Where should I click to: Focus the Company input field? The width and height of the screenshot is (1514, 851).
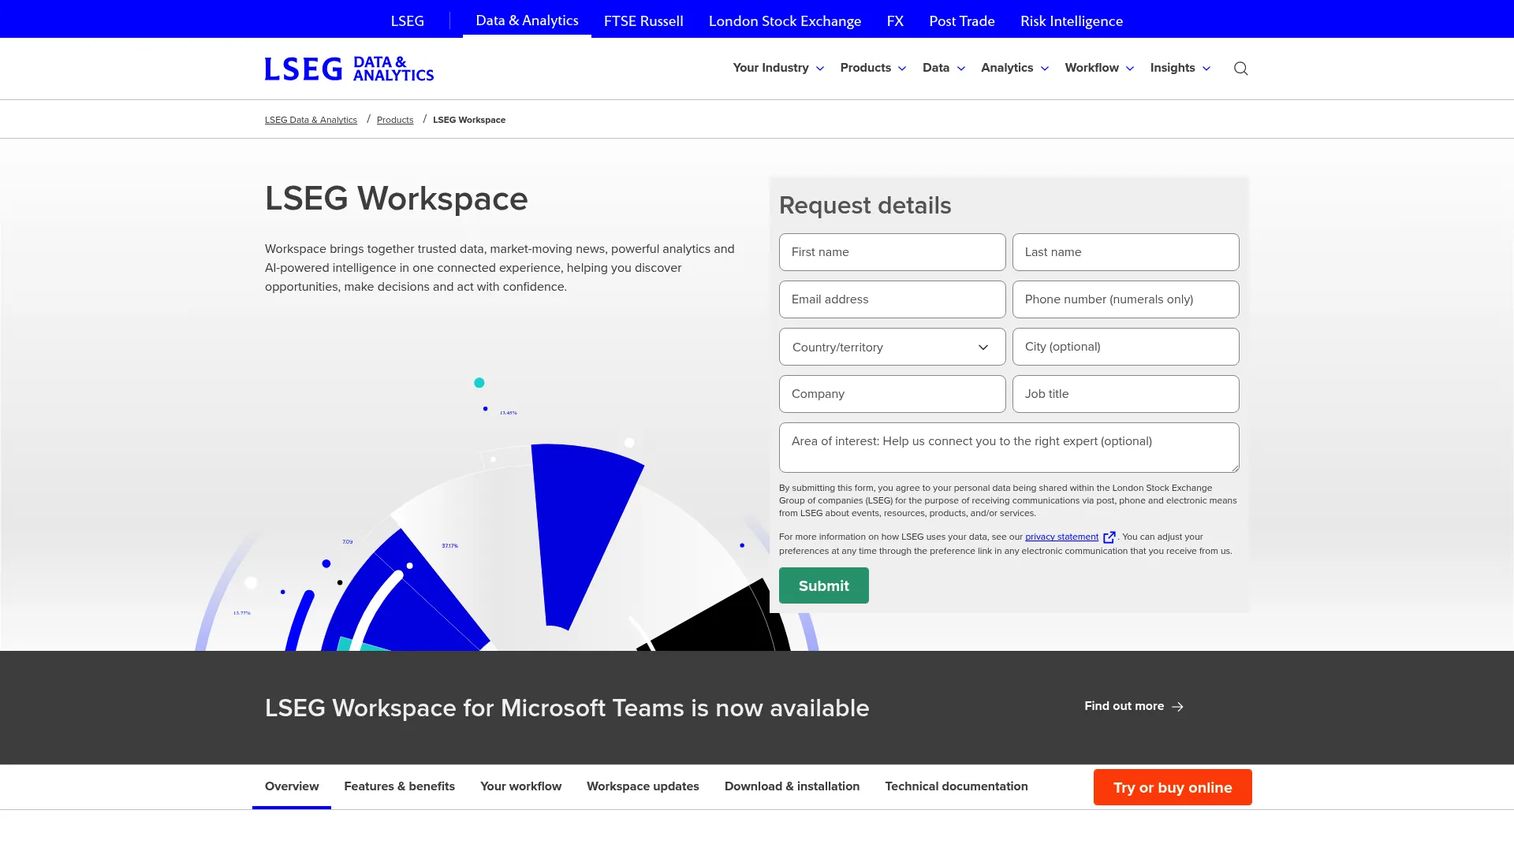pyautogui.click(x=892, y=394)
